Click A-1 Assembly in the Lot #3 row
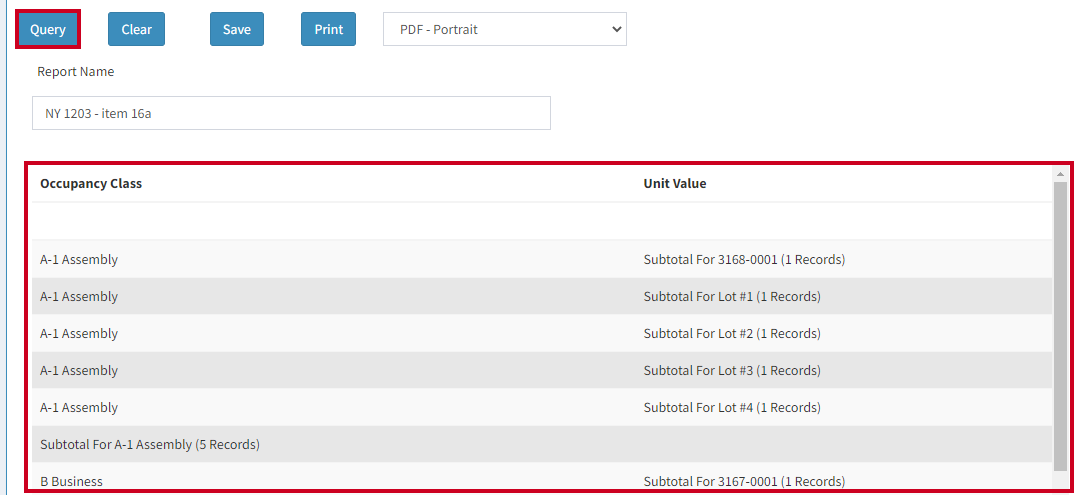This screenshot has width=1081, height=495. coord(79,371)
